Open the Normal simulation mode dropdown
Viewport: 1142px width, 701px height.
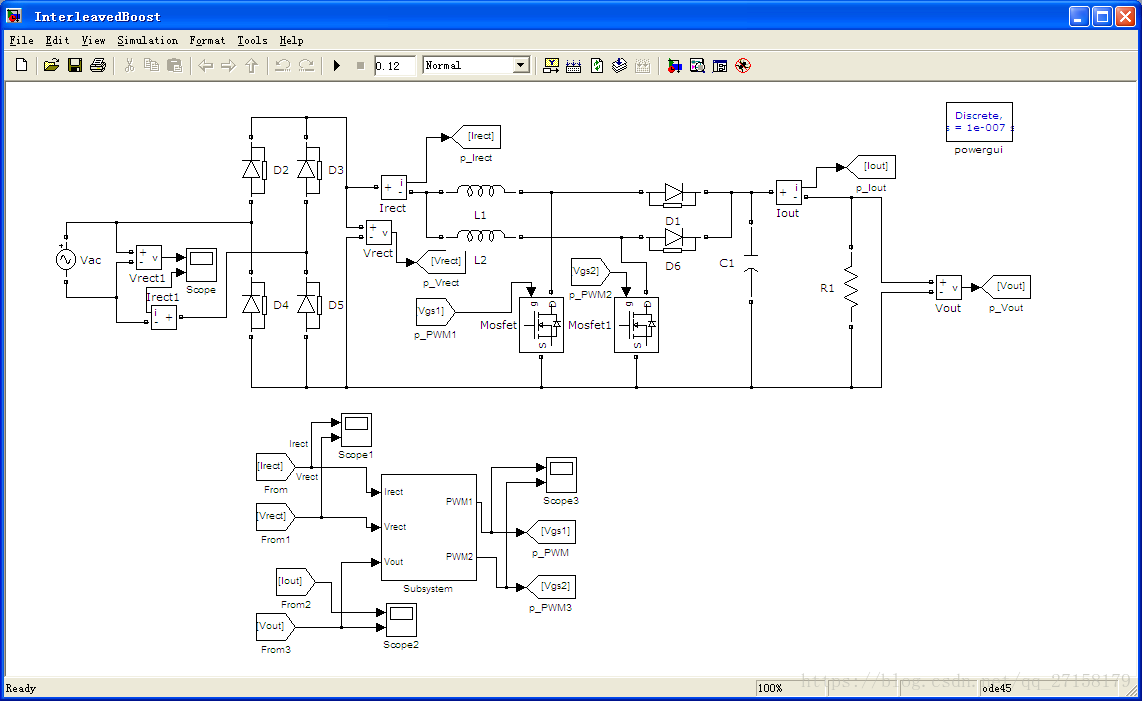point(476,66)
